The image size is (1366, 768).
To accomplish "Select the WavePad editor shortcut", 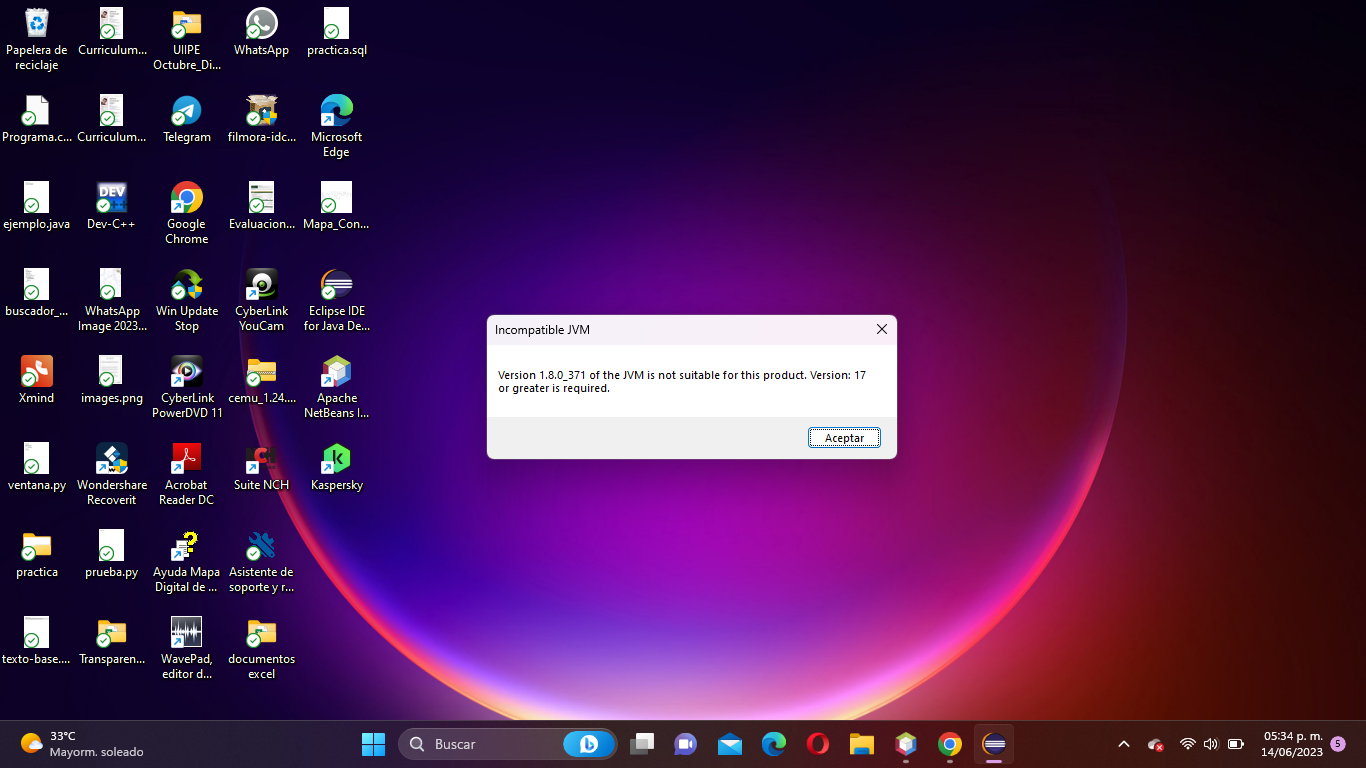I will click(x=187, y=648).
